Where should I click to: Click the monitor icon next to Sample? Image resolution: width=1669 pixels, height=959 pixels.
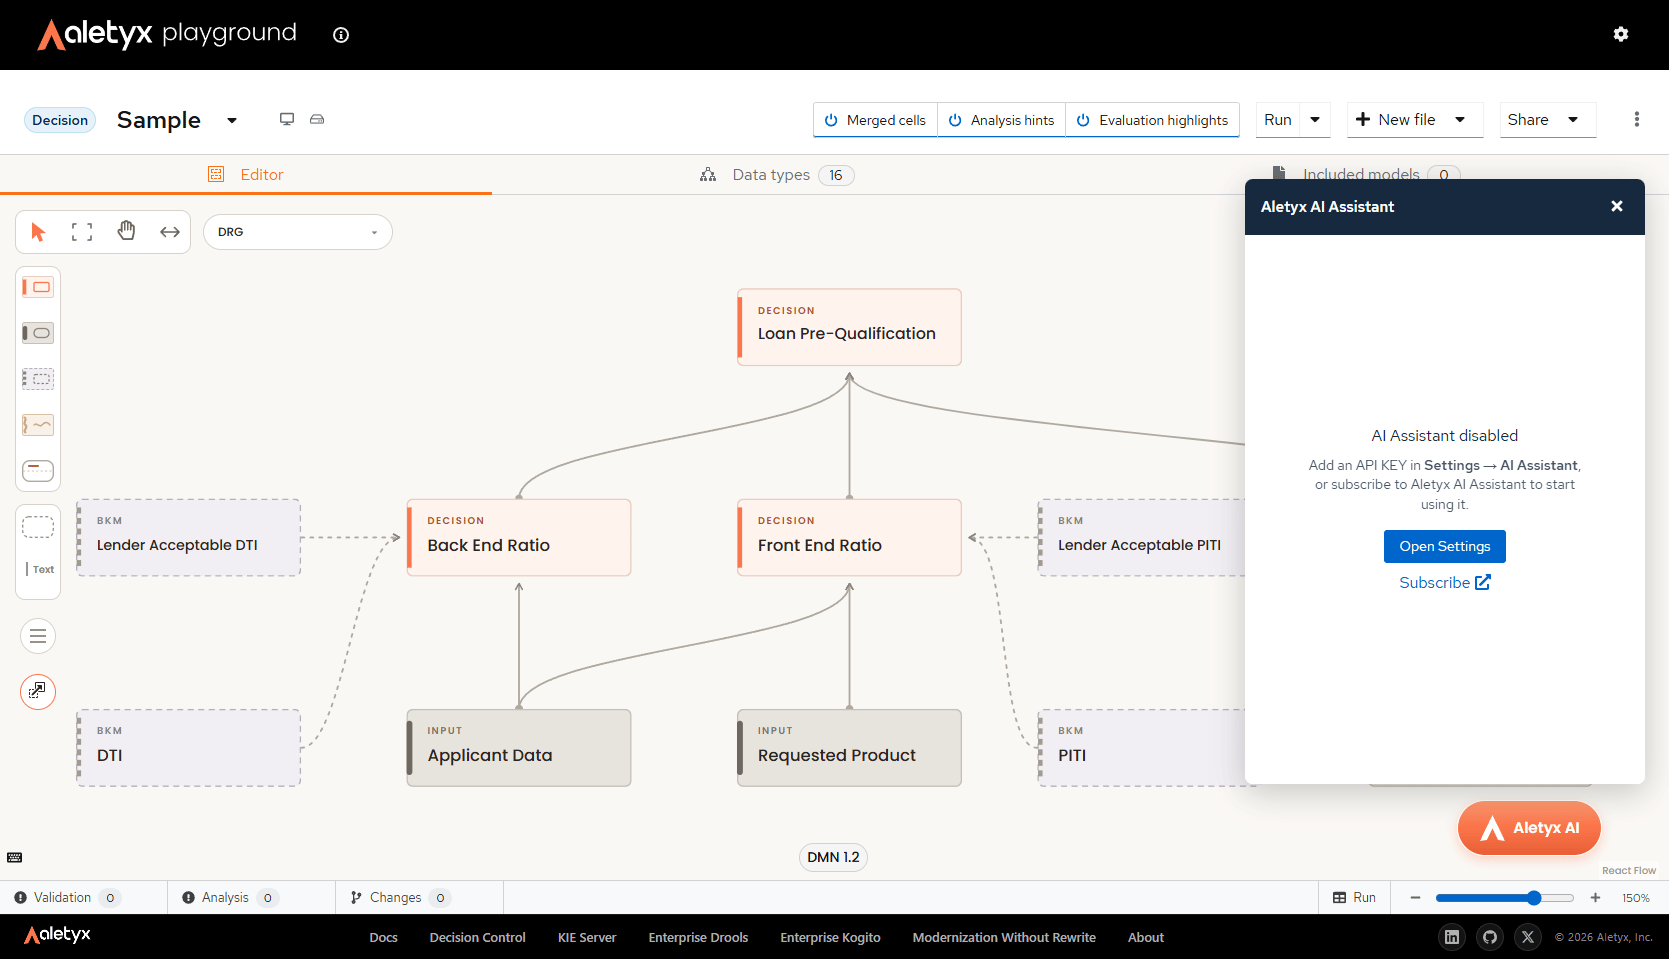tap(287, 119)
